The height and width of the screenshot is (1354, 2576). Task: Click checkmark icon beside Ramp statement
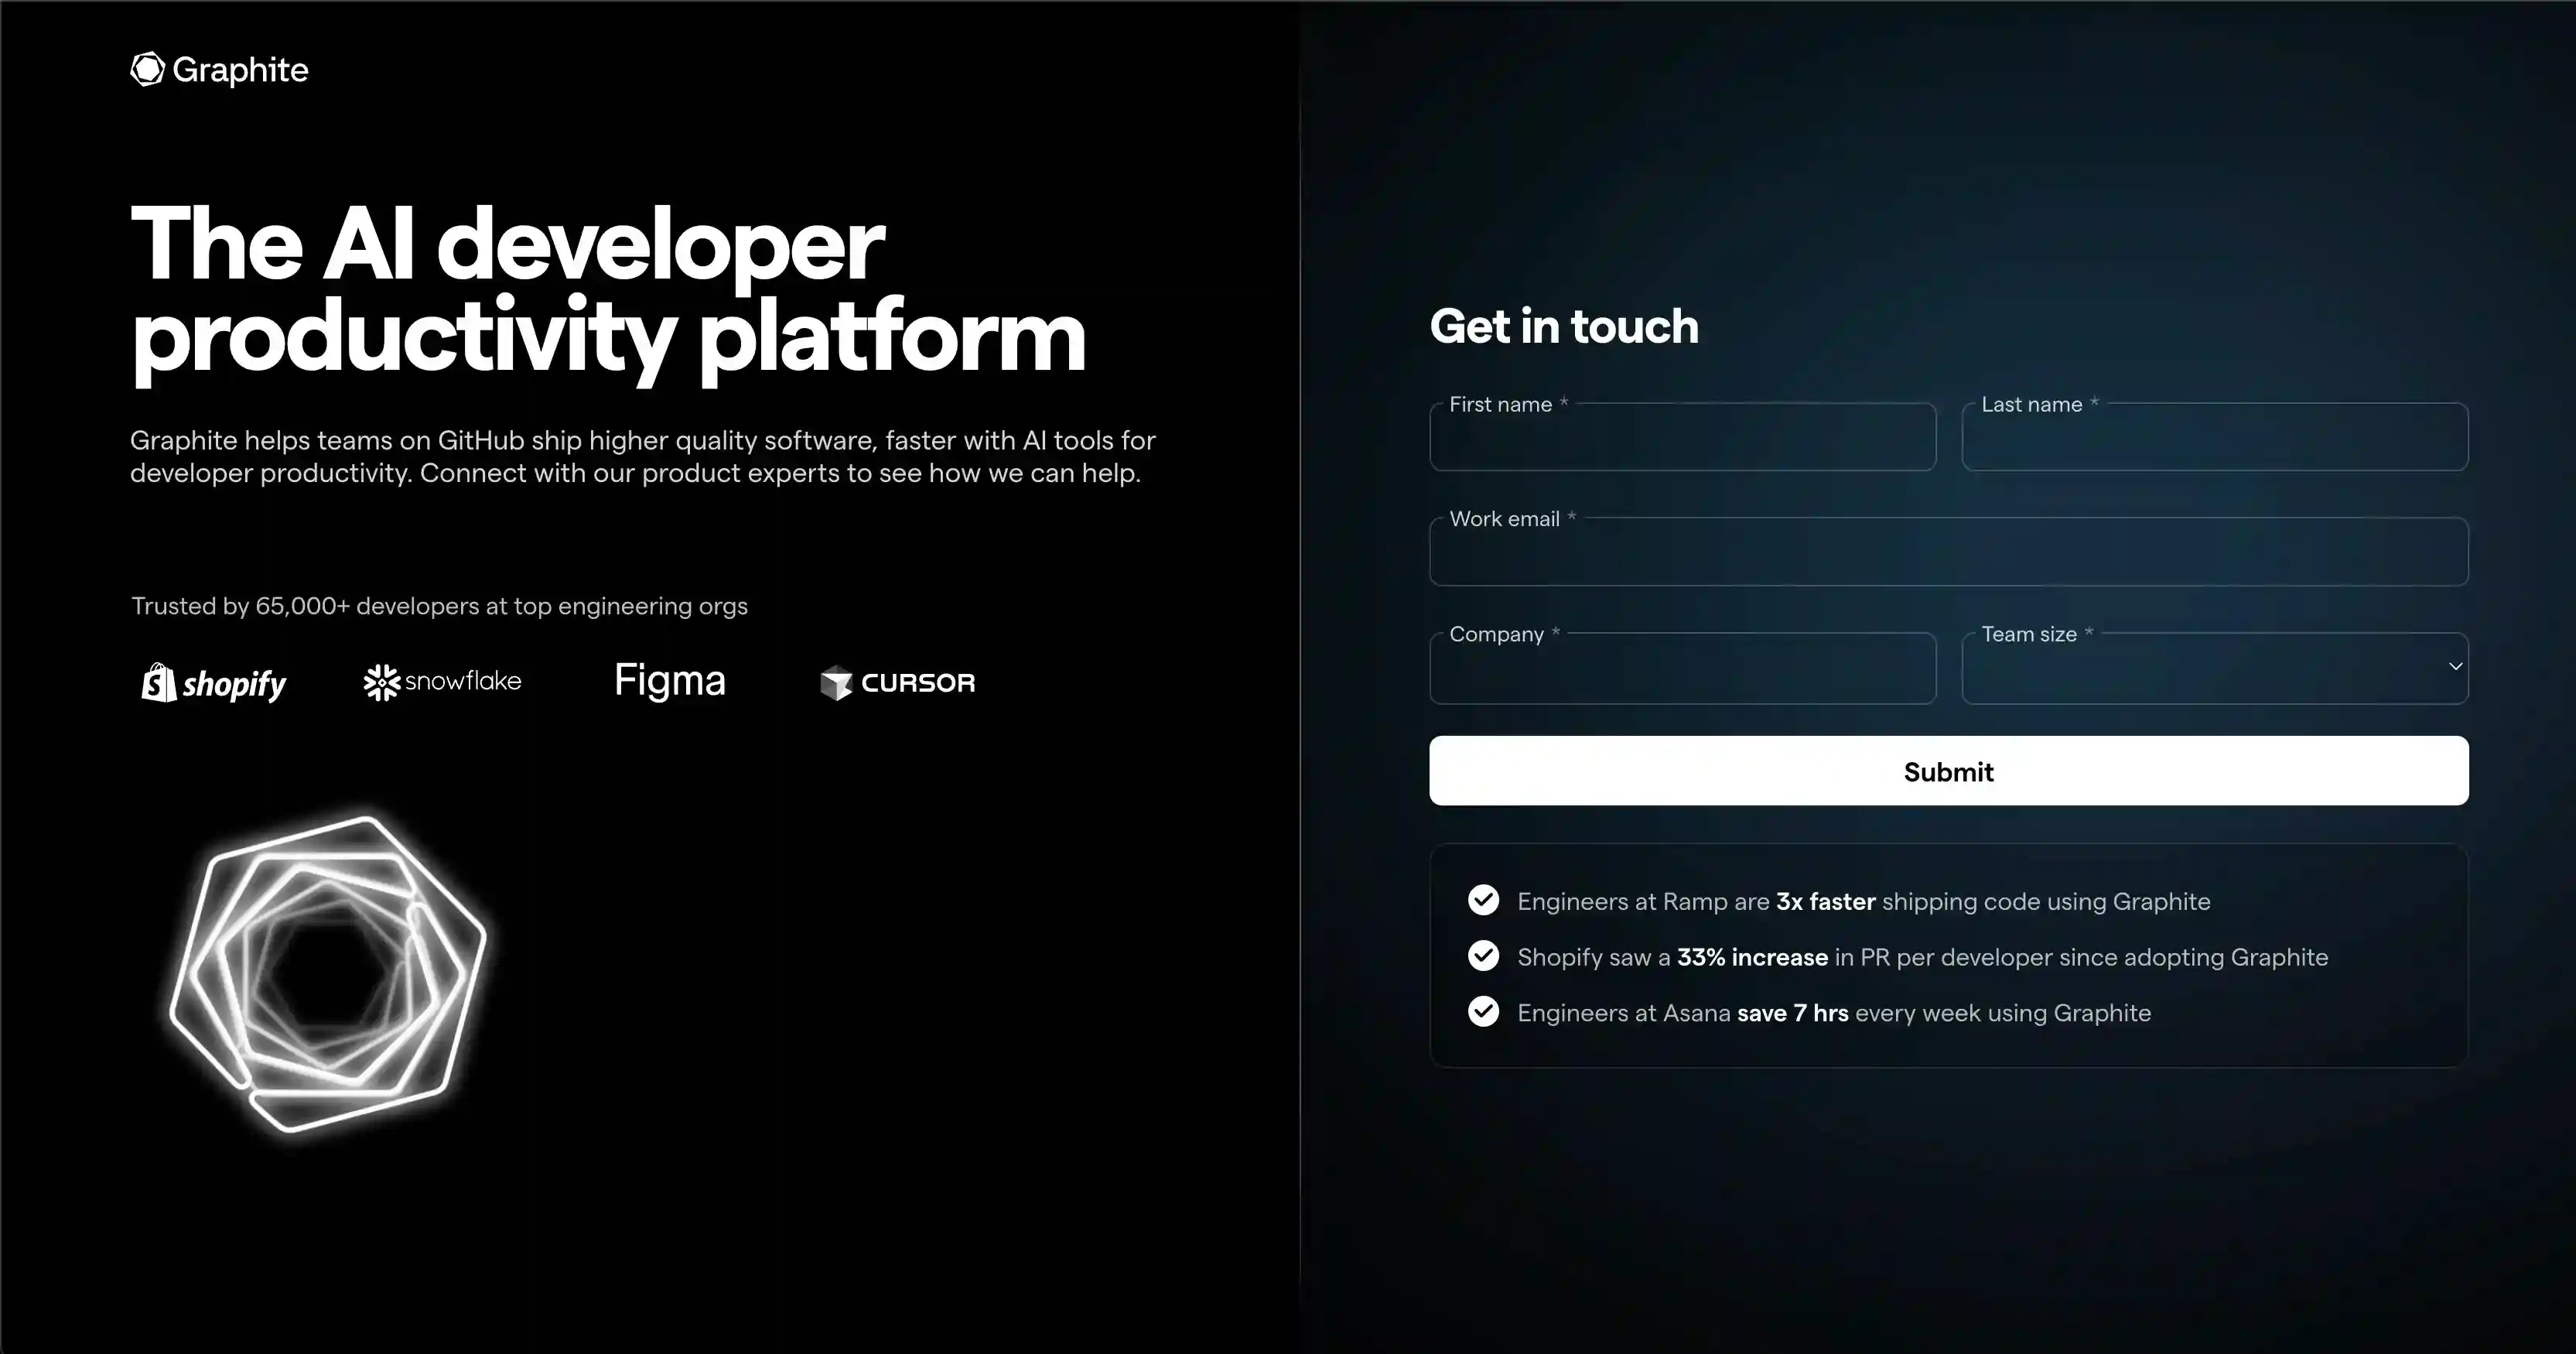pos(1483,900)
